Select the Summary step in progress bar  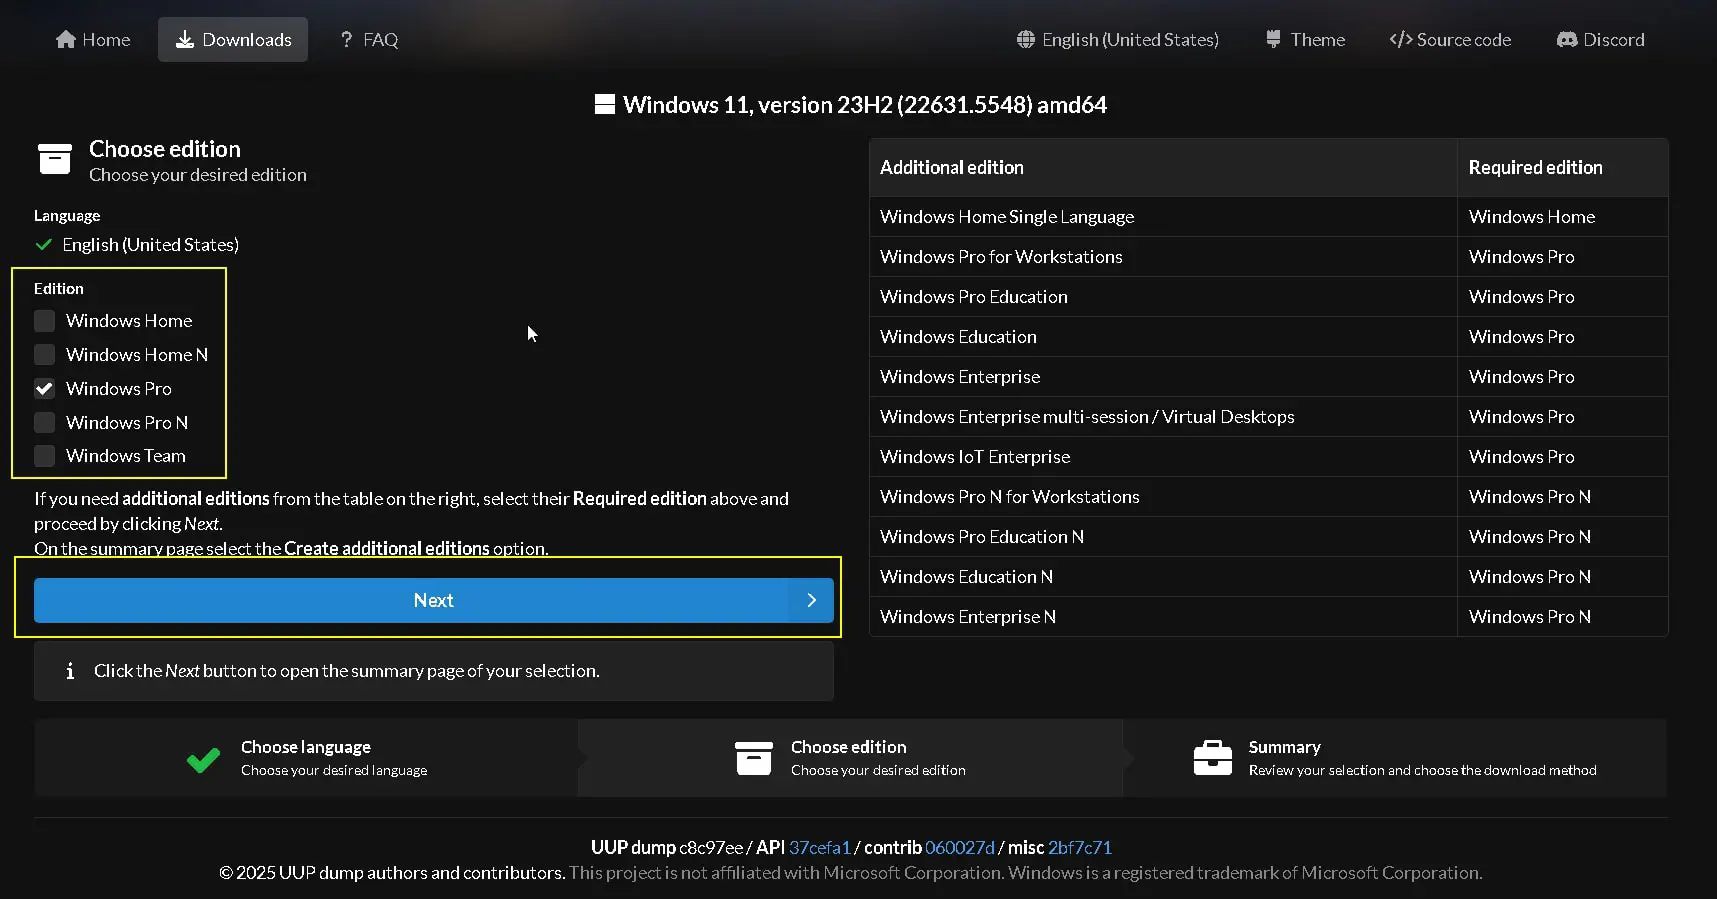pyautogui.click(x=1395, y=758)
